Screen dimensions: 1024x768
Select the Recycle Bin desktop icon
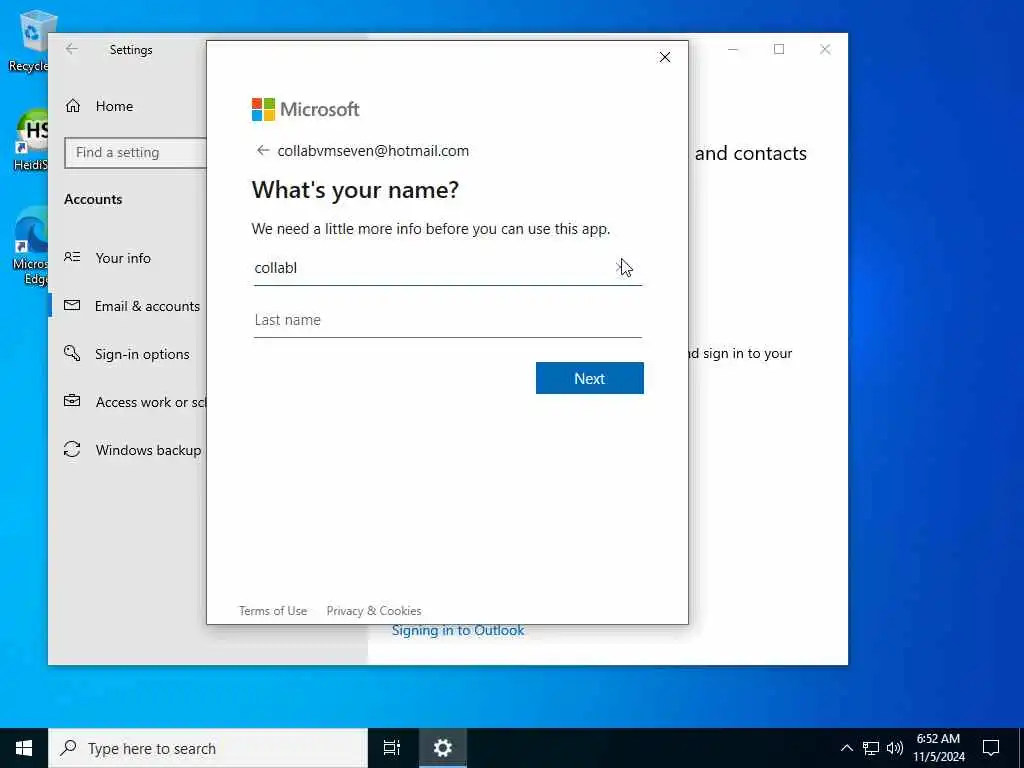[30, 41]
